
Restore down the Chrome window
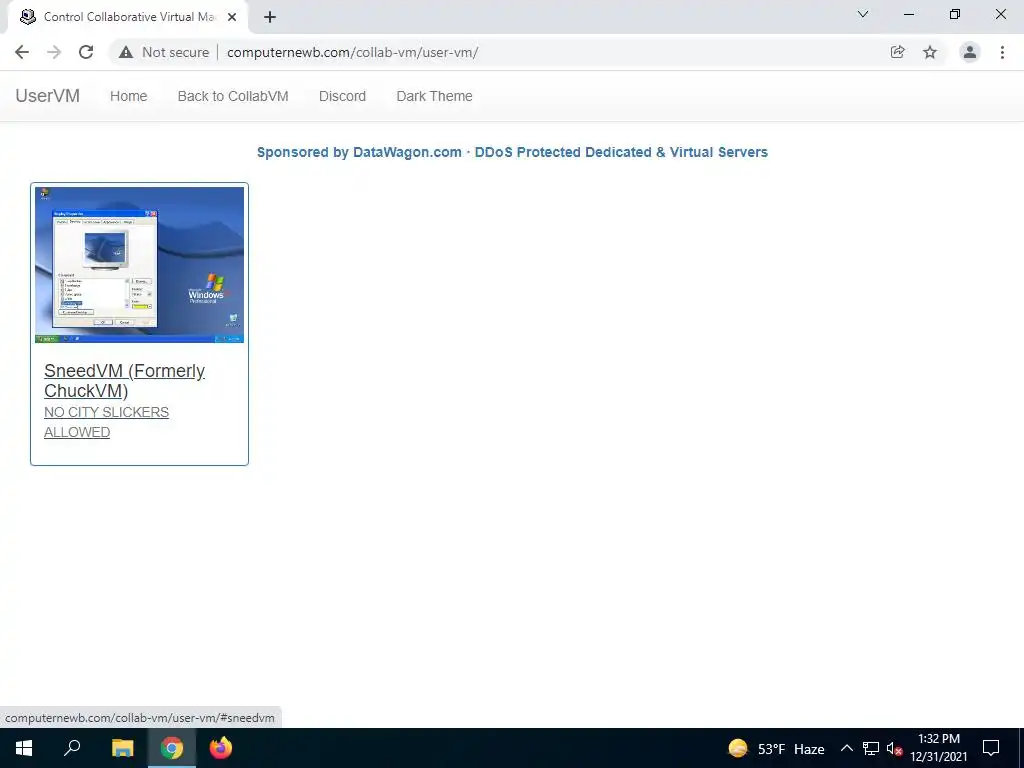click(x=955, y=14)
